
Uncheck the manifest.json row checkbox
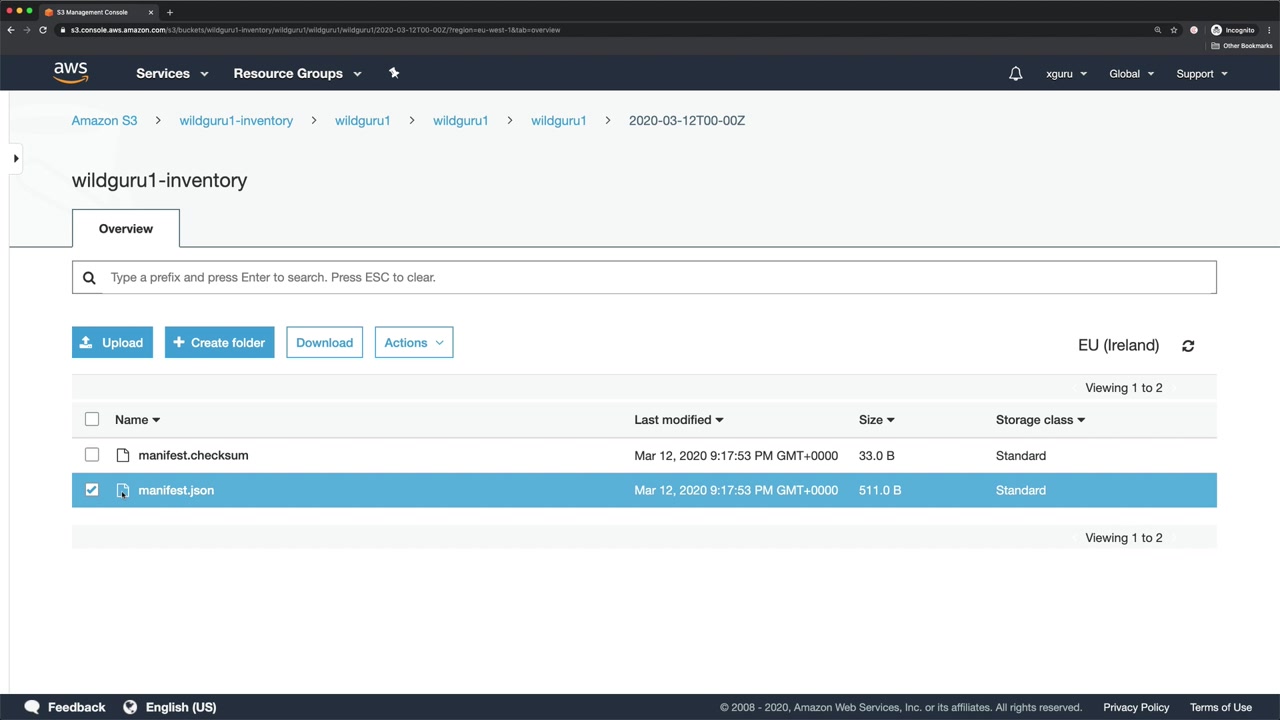tap(92, 490)
